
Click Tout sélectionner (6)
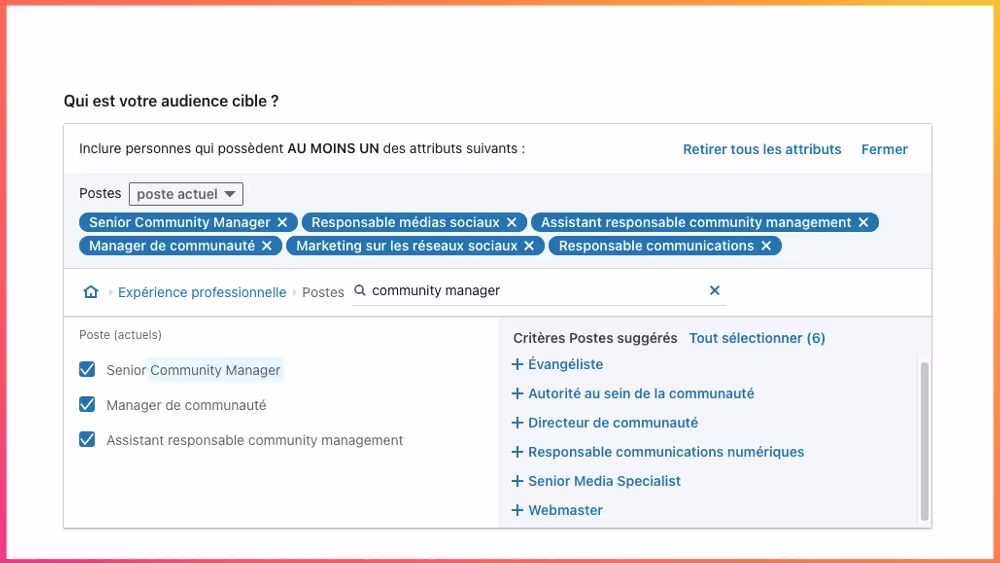757,339
